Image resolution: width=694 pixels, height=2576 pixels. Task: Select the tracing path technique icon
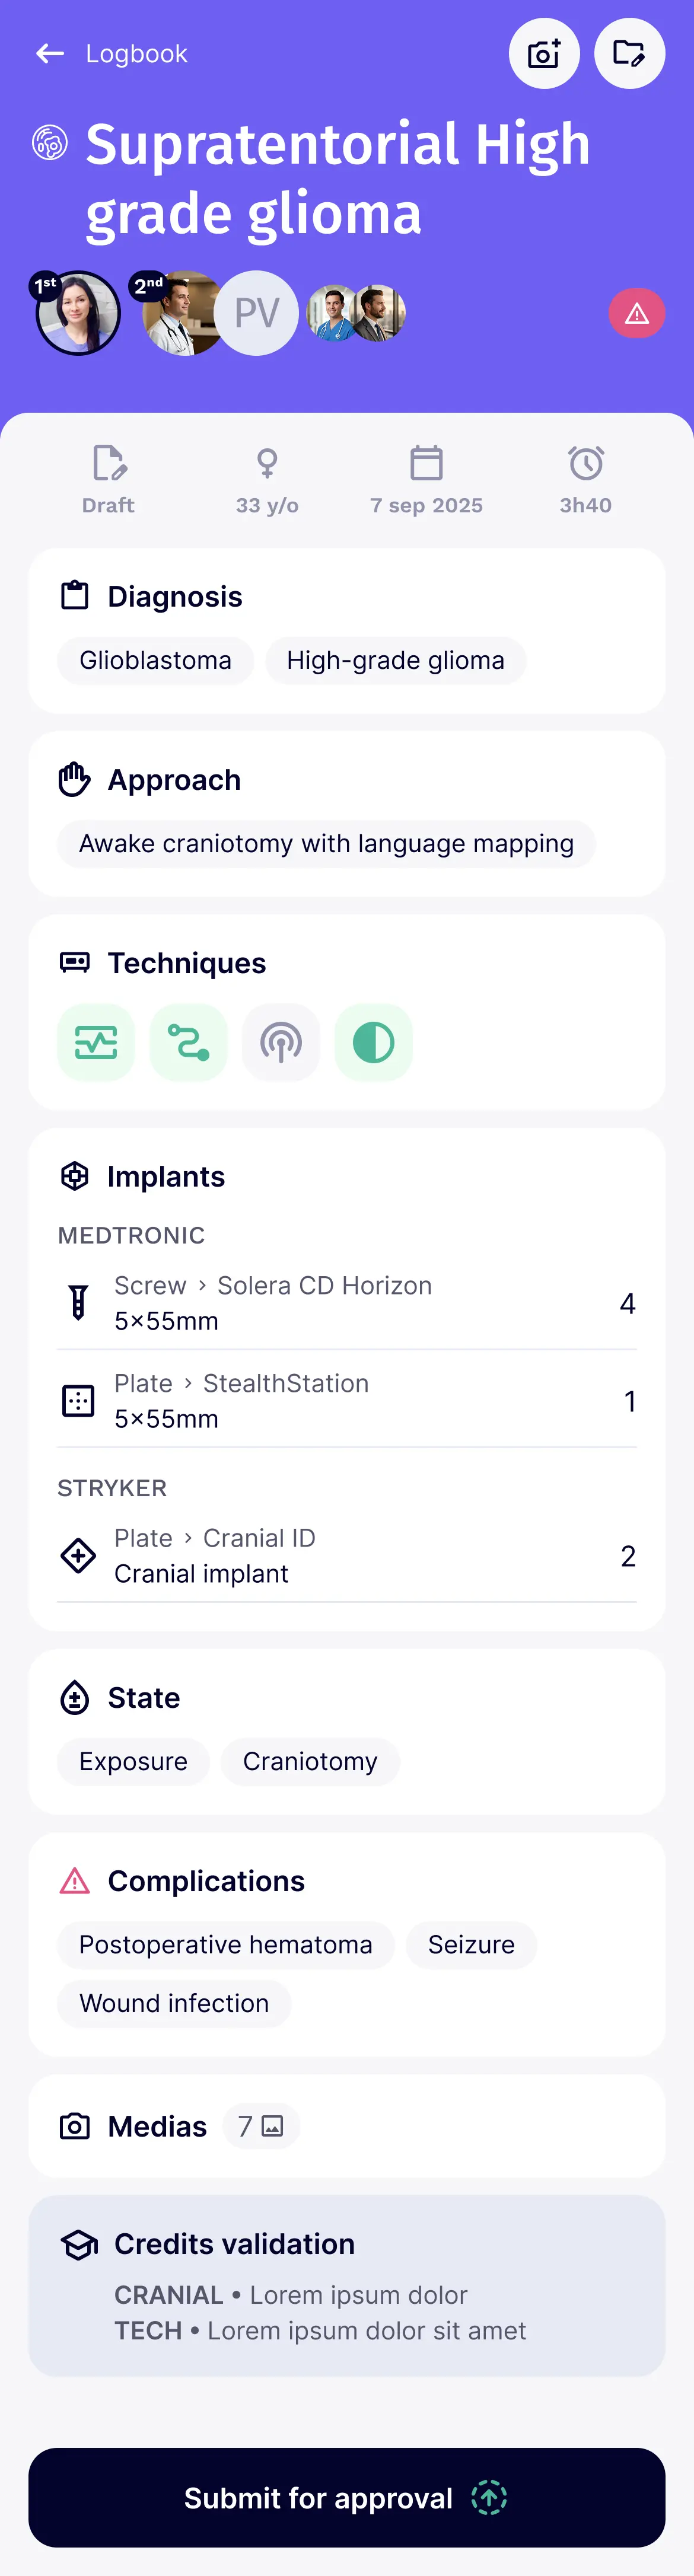pyautogui.click(x=188, y=1042)
